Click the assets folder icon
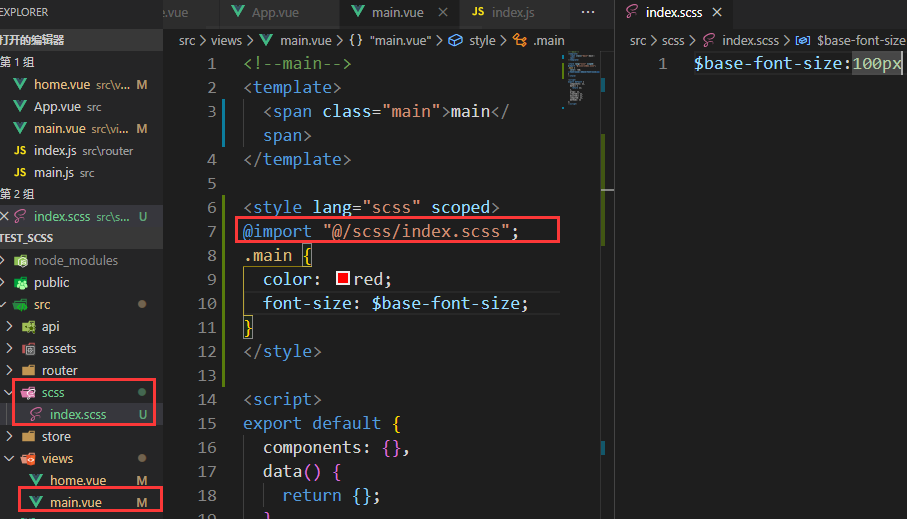The height and width of the screenshot is (519, 907). (28, 349)
